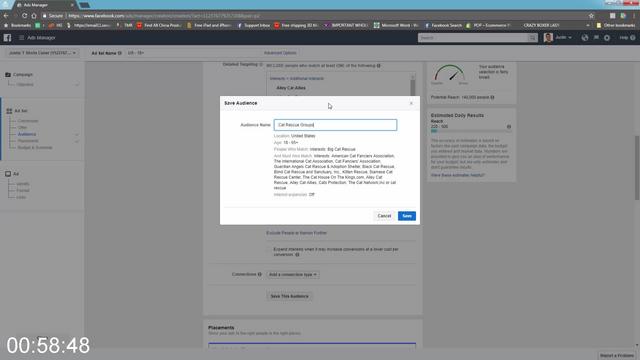The width and height of the screenshot is (640, 360).
Task: Select Placements under Ad Set
Action: [x=28, y=141]
